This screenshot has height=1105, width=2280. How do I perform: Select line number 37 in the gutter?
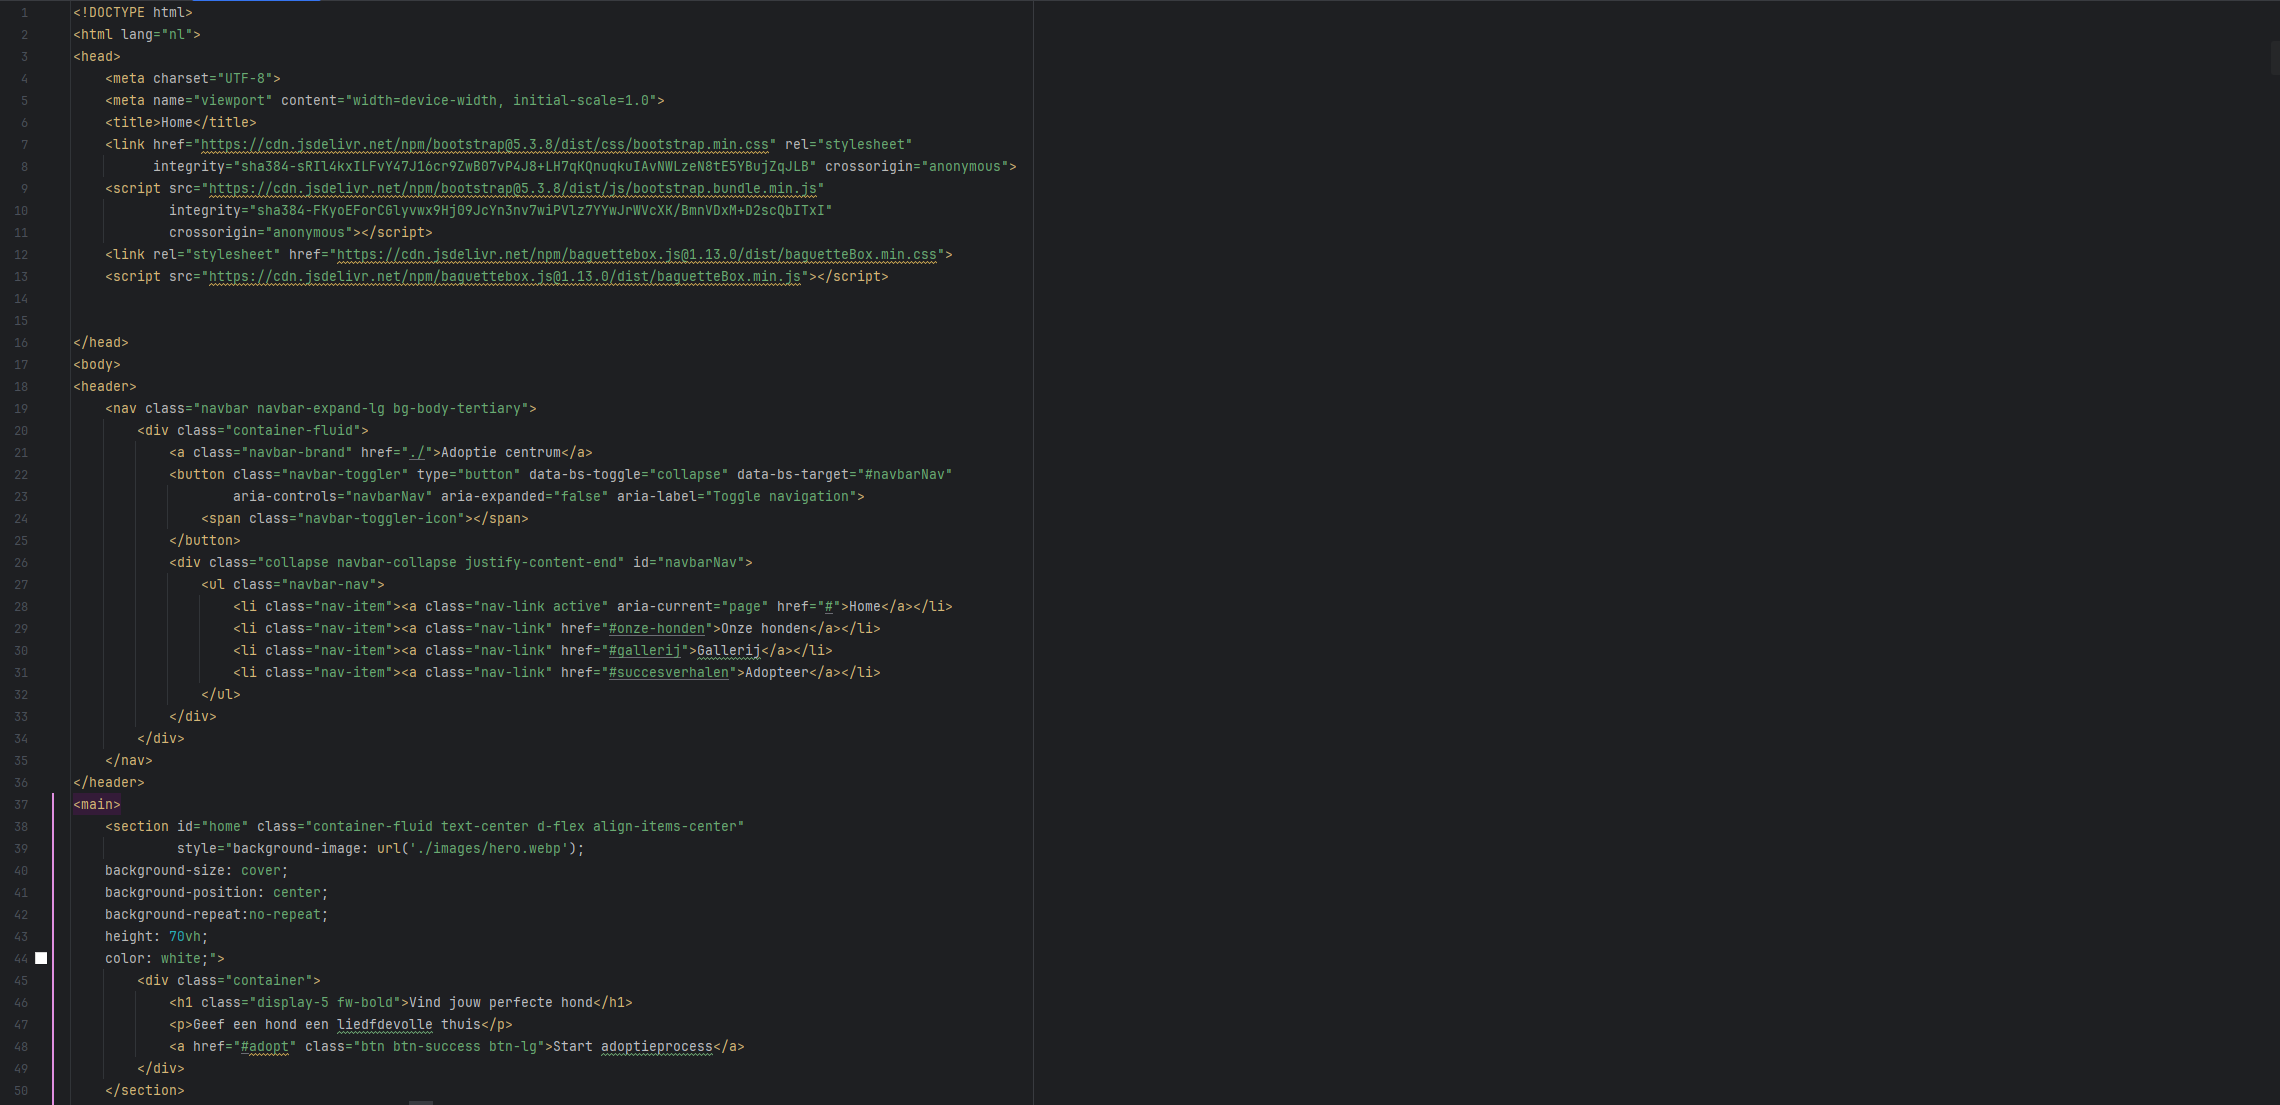click(21, 805)
